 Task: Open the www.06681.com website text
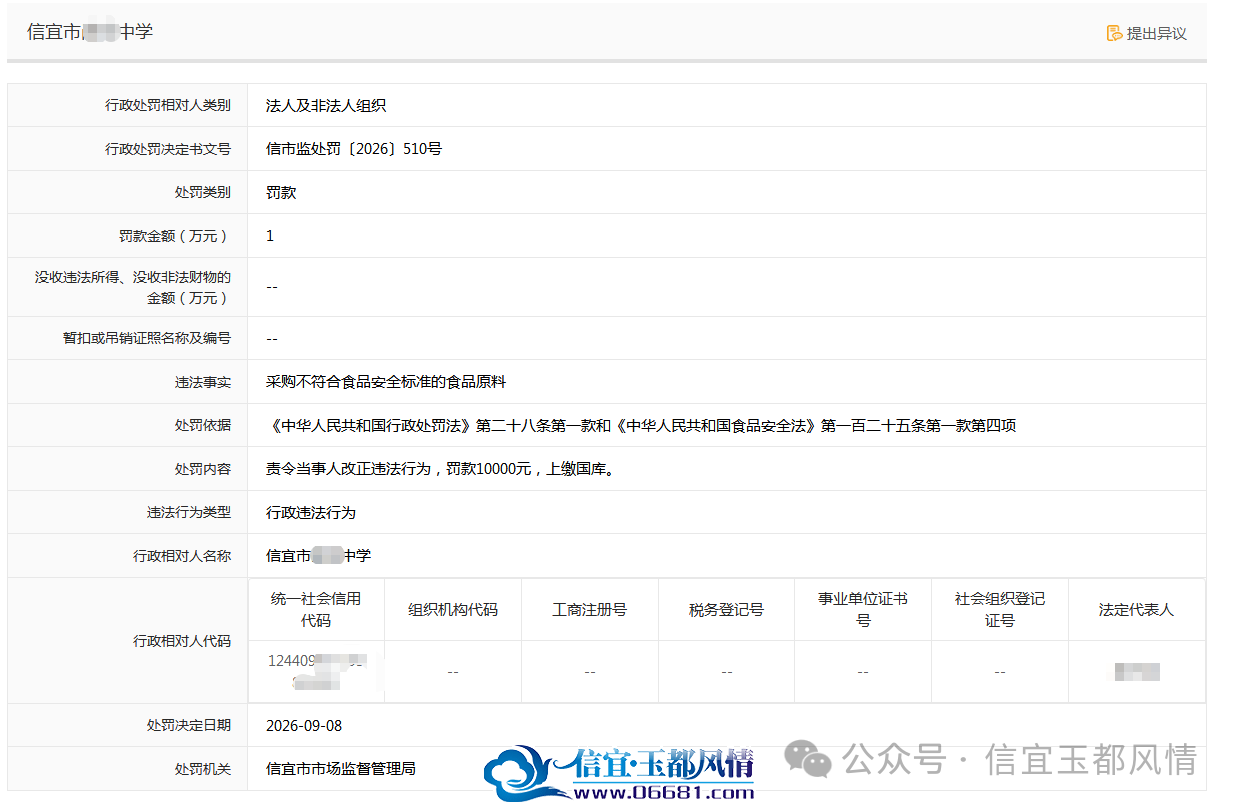(x=664, y=793)
